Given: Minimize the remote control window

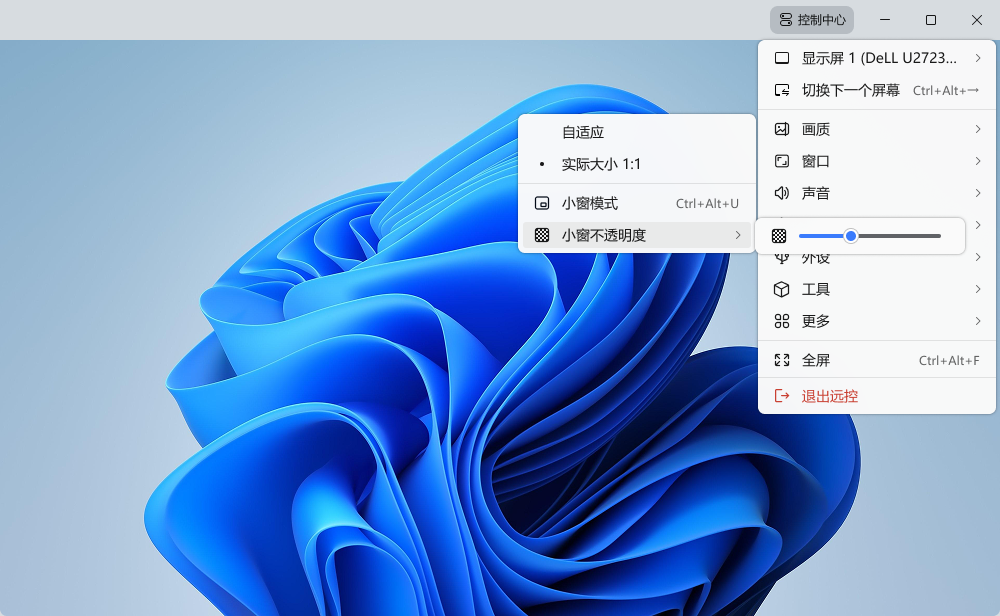Looking at the screenshot, I should pos(885,20).
